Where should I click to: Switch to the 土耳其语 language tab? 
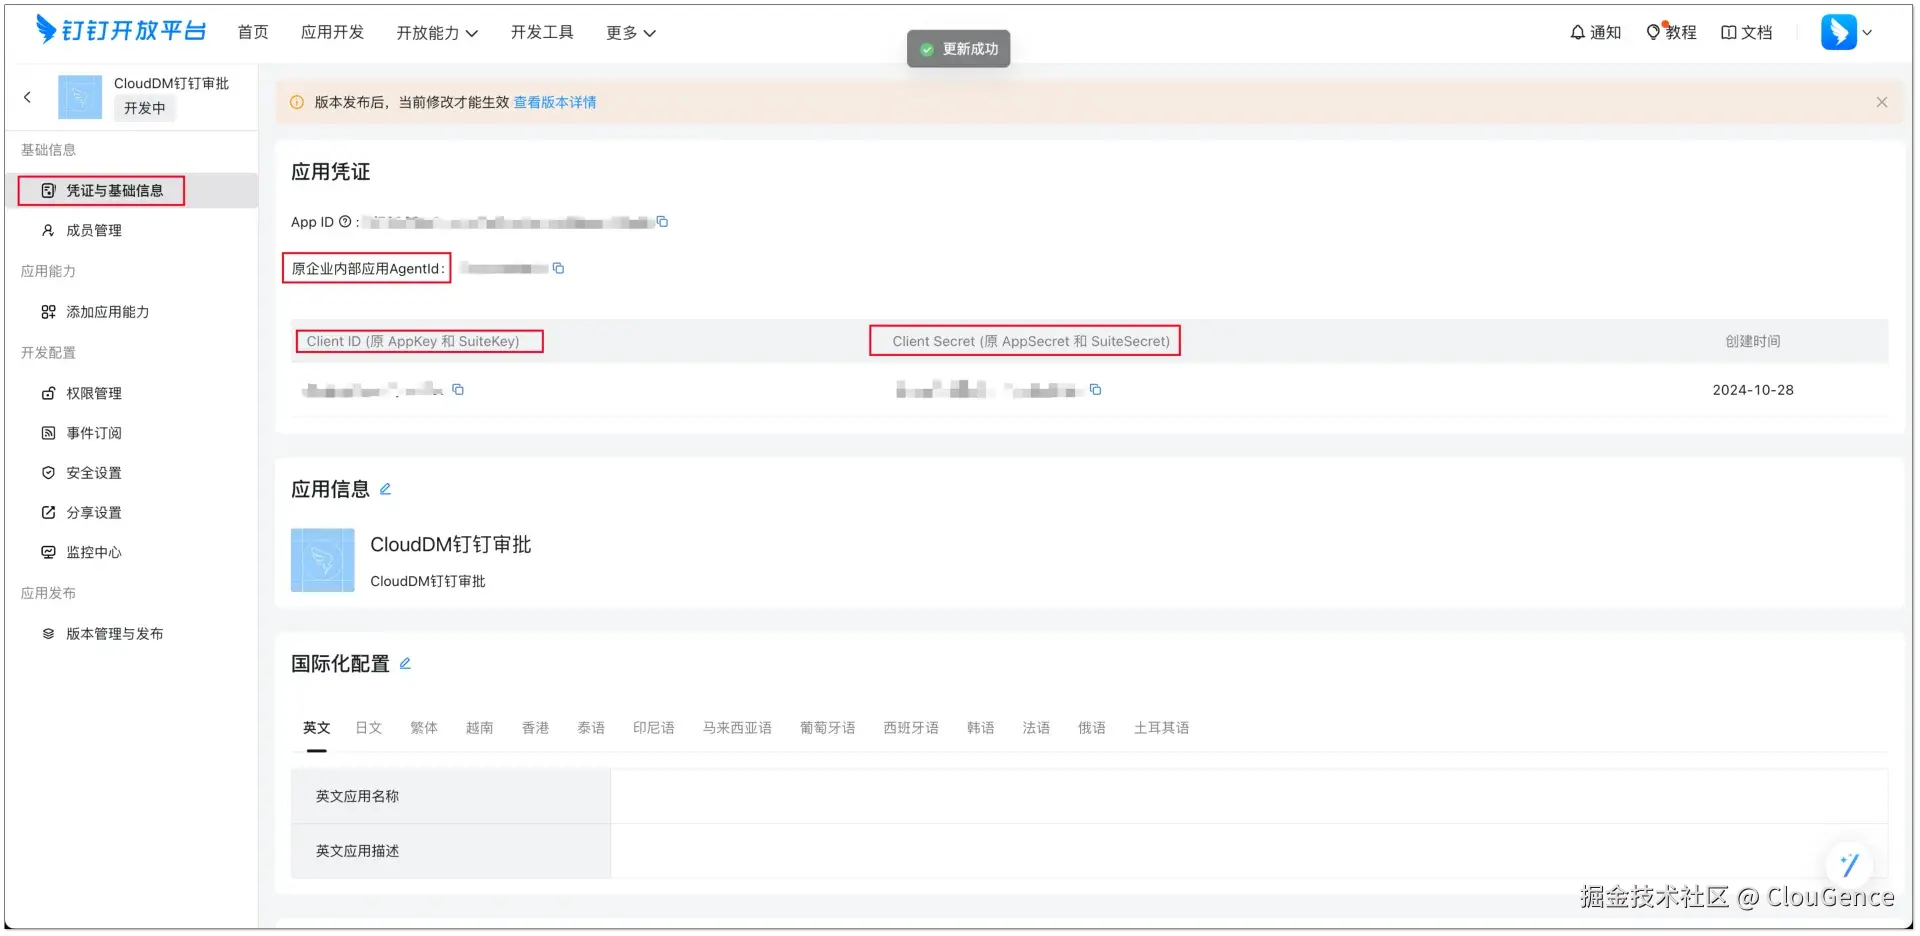click(x=1161, y=728)
